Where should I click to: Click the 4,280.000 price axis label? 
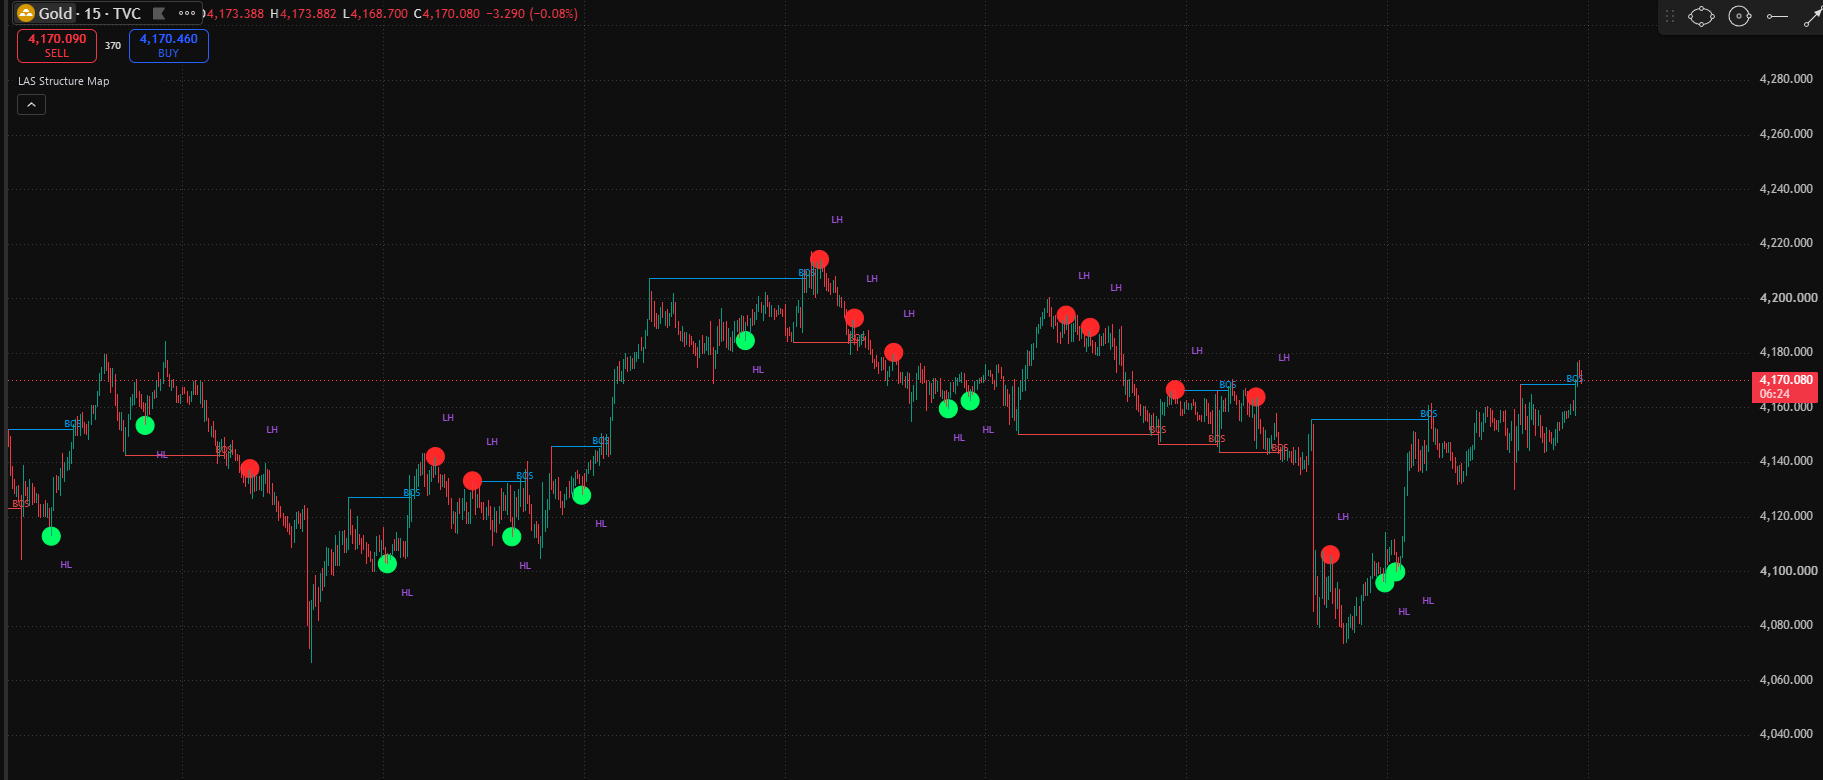(1786, 79)
